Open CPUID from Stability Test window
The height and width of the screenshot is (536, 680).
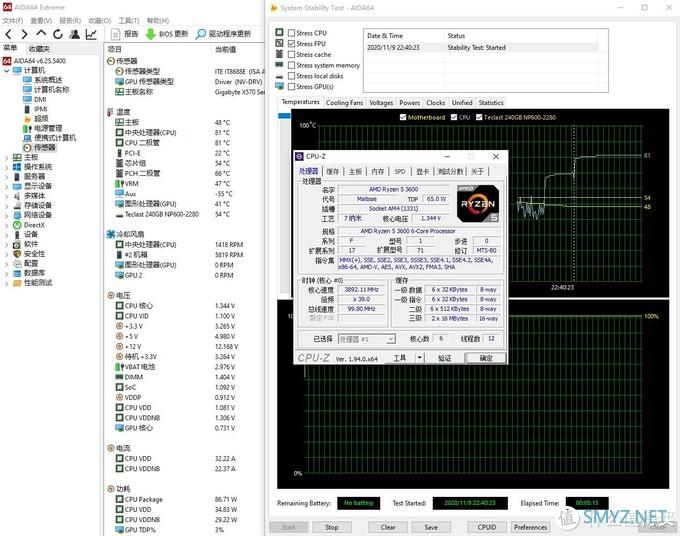point(487,527)
